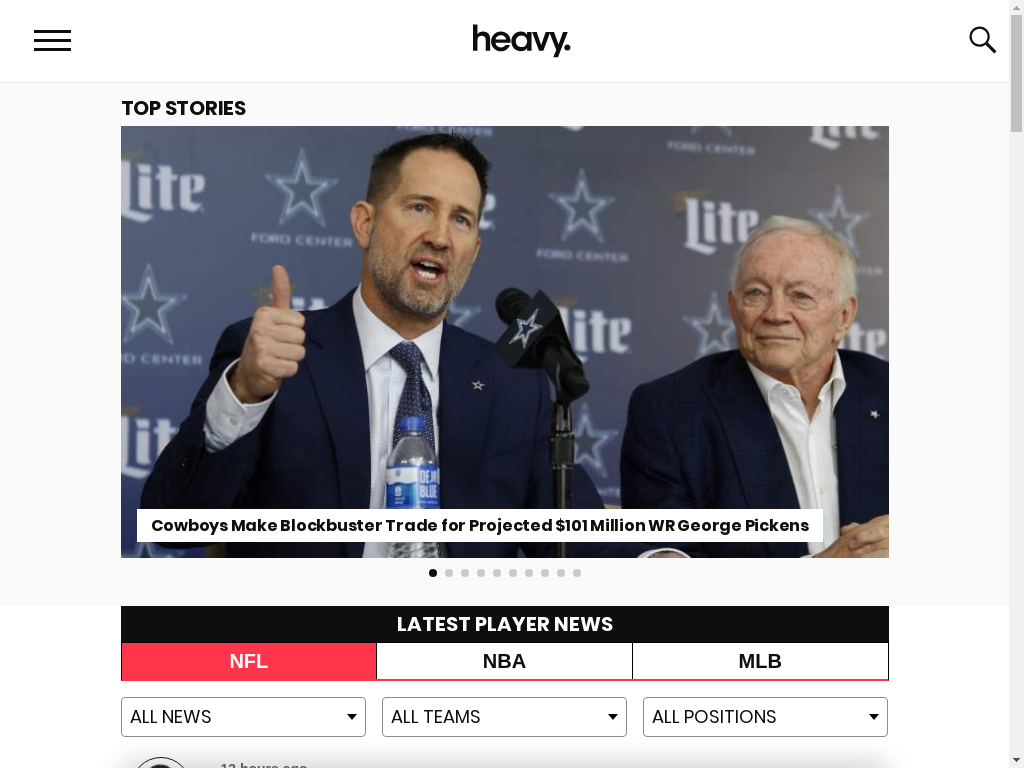This screenshot has width=1024, height=768.
Task: Open the Cowboys George Pickens trade headline
Action: point(480,526)
